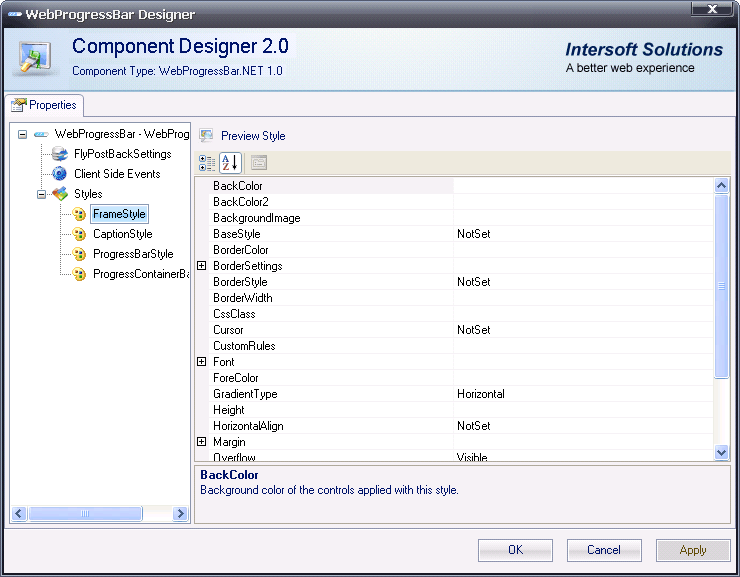Click the ProgressBarStyle palette icon
Screen dimensions: 740x577
pos(79,254)
